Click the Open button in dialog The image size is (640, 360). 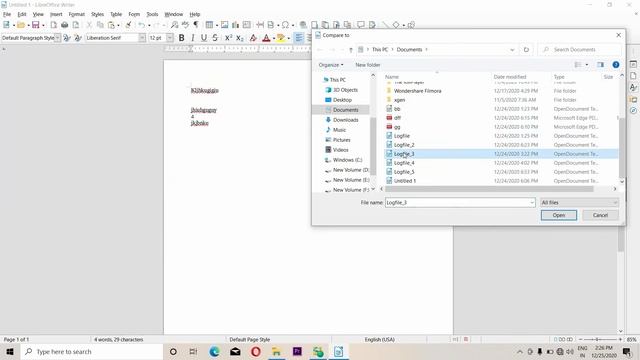[559, 215]
